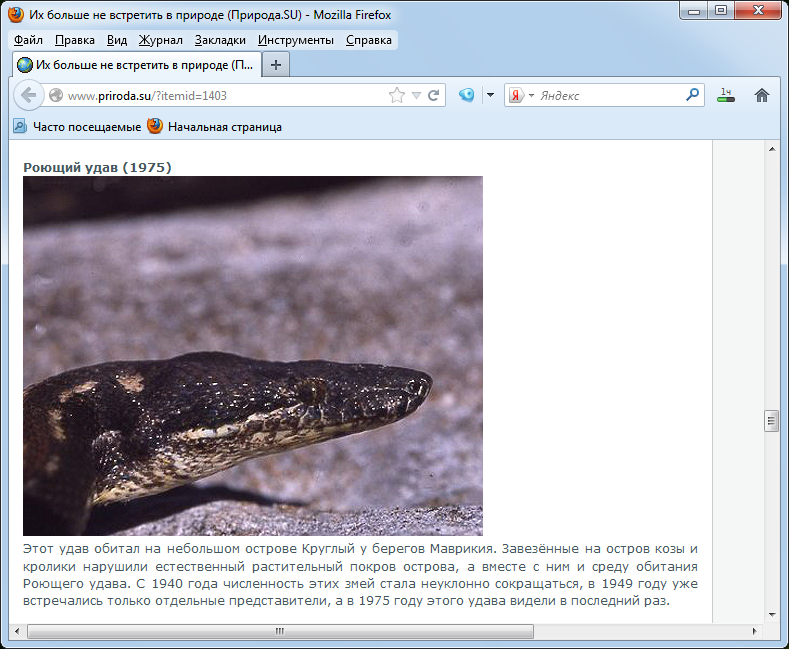
Task: Click the back navigation arrow button
Action: coord(28,95)
